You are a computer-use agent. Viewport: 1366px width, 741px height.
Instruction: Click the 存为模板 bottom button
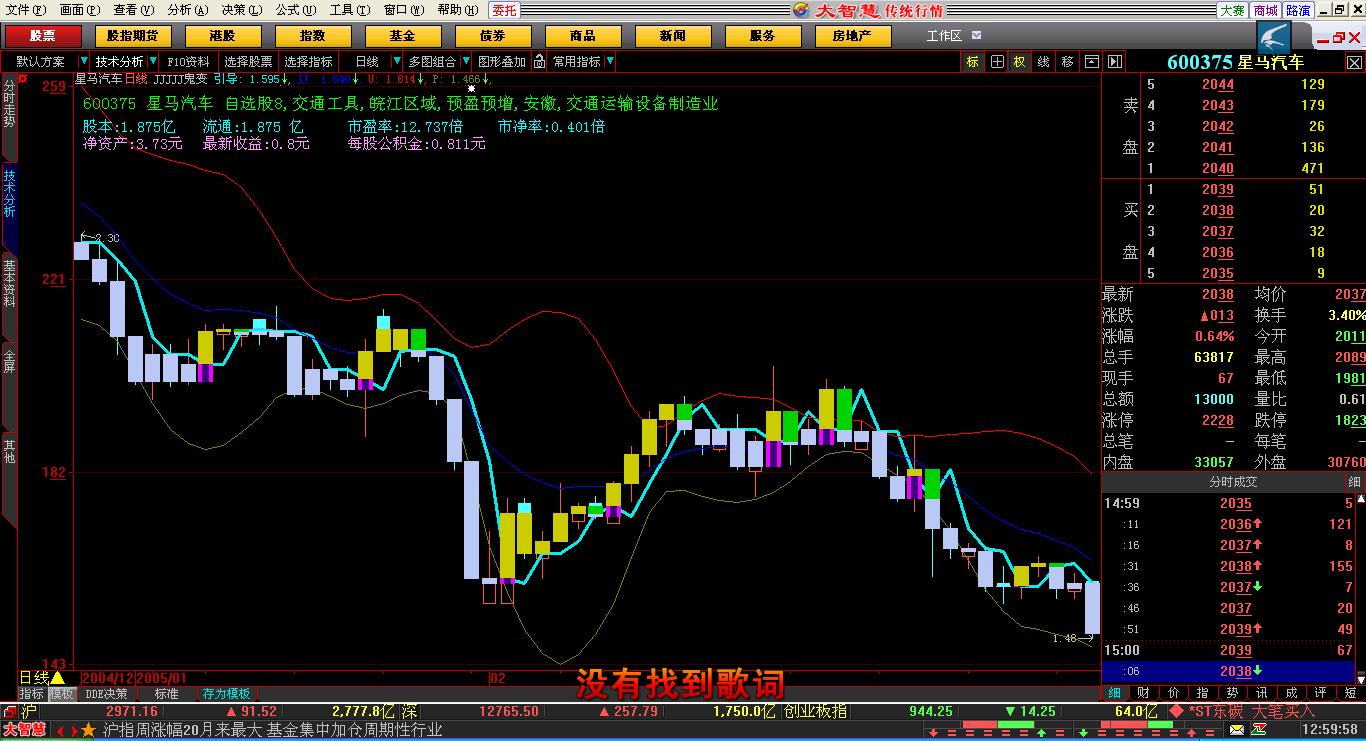(x=226, y=693)
